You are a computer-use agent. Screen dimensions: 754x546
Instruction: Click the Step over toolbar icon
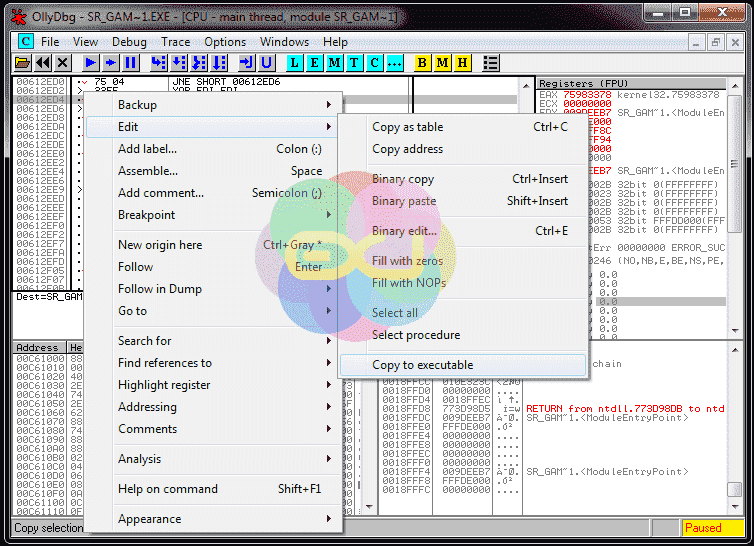178,63
